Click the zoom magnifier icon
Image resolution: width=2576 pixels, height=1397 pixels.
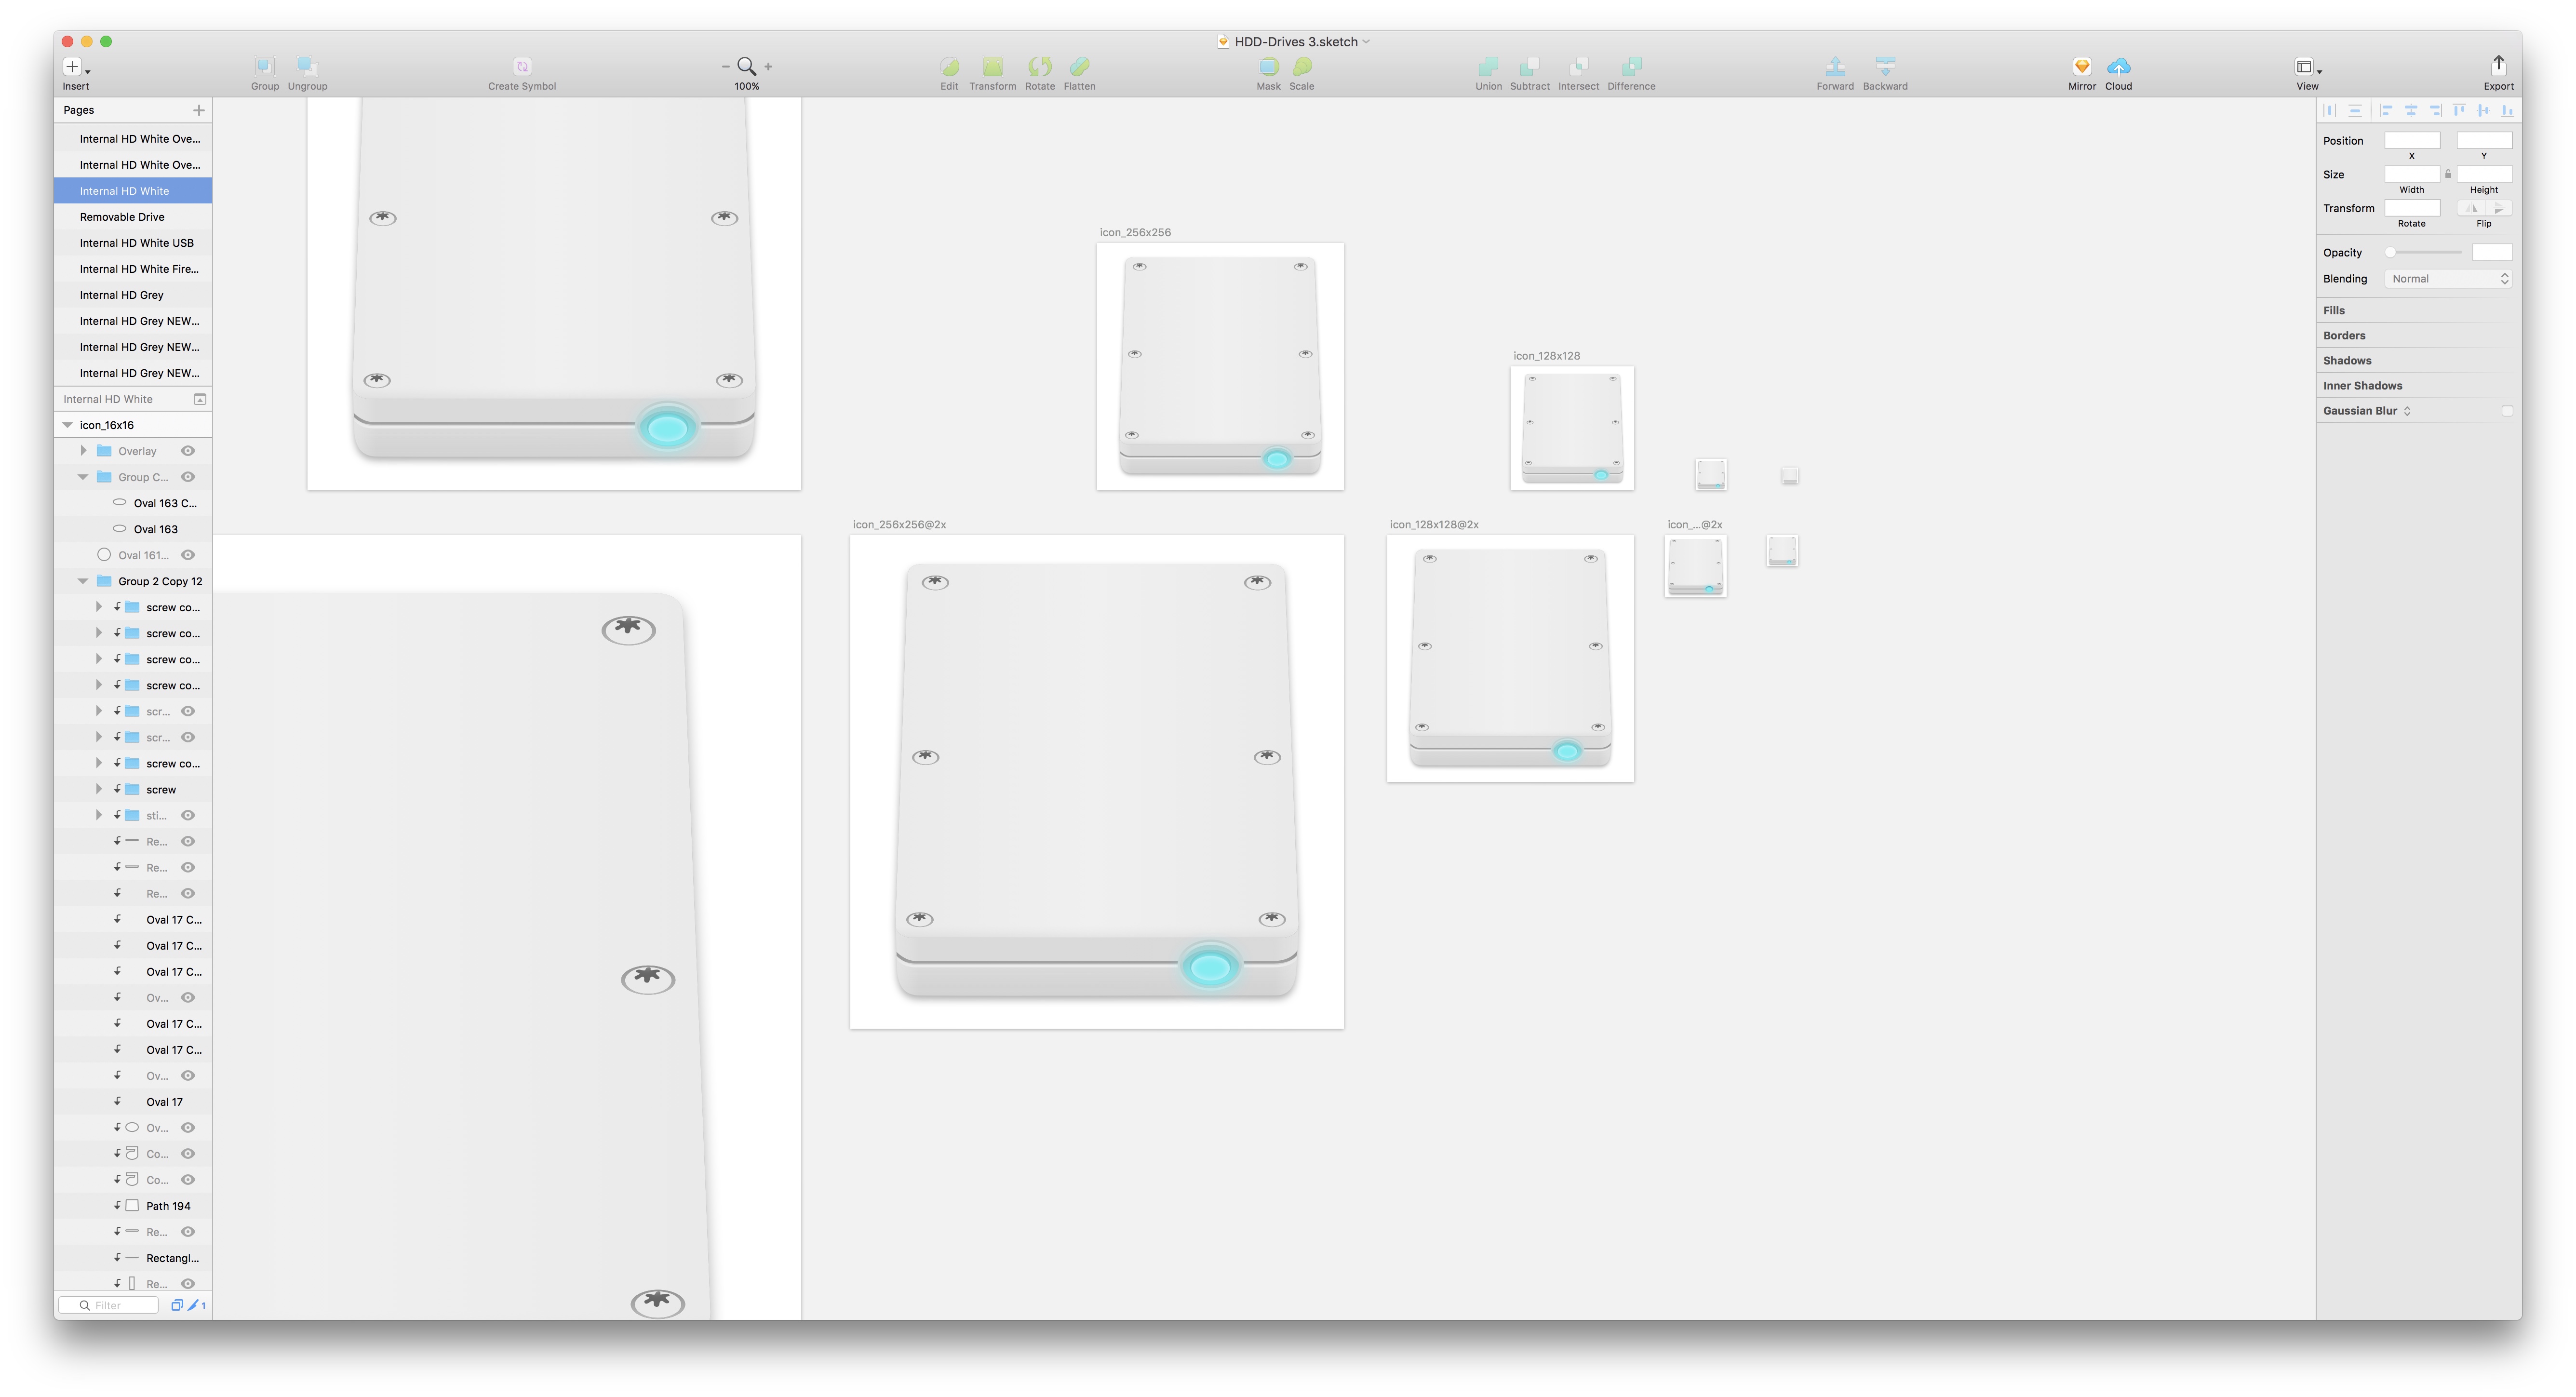(746, 66)
